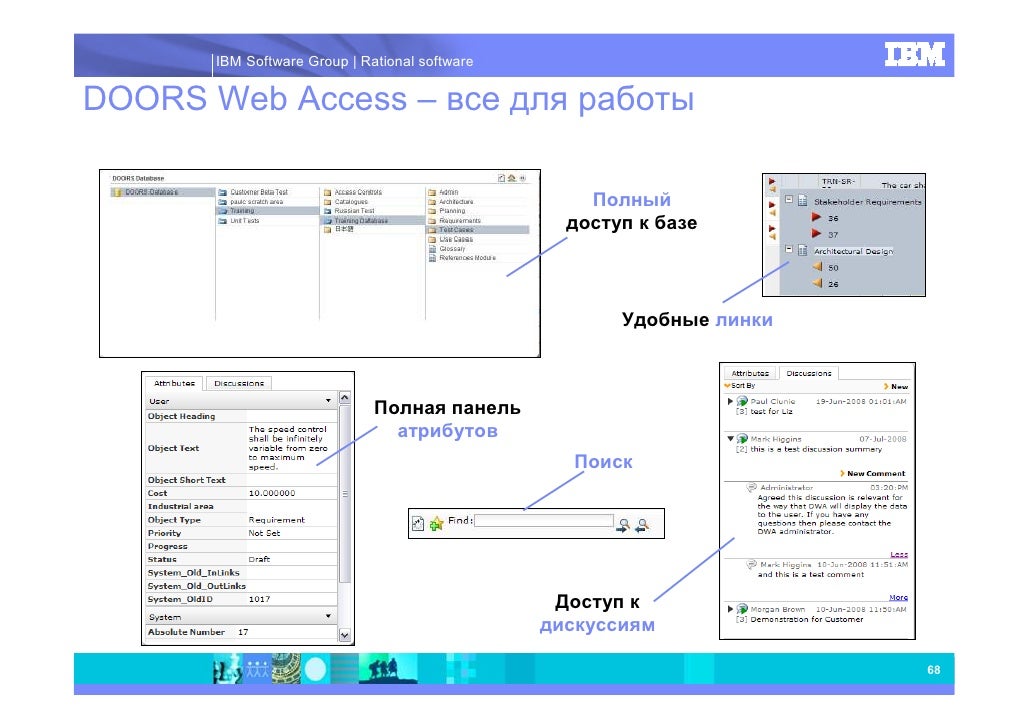
Task: Click the discussion bubble icon beside Morgan Brown
Action: pos(742,609)
